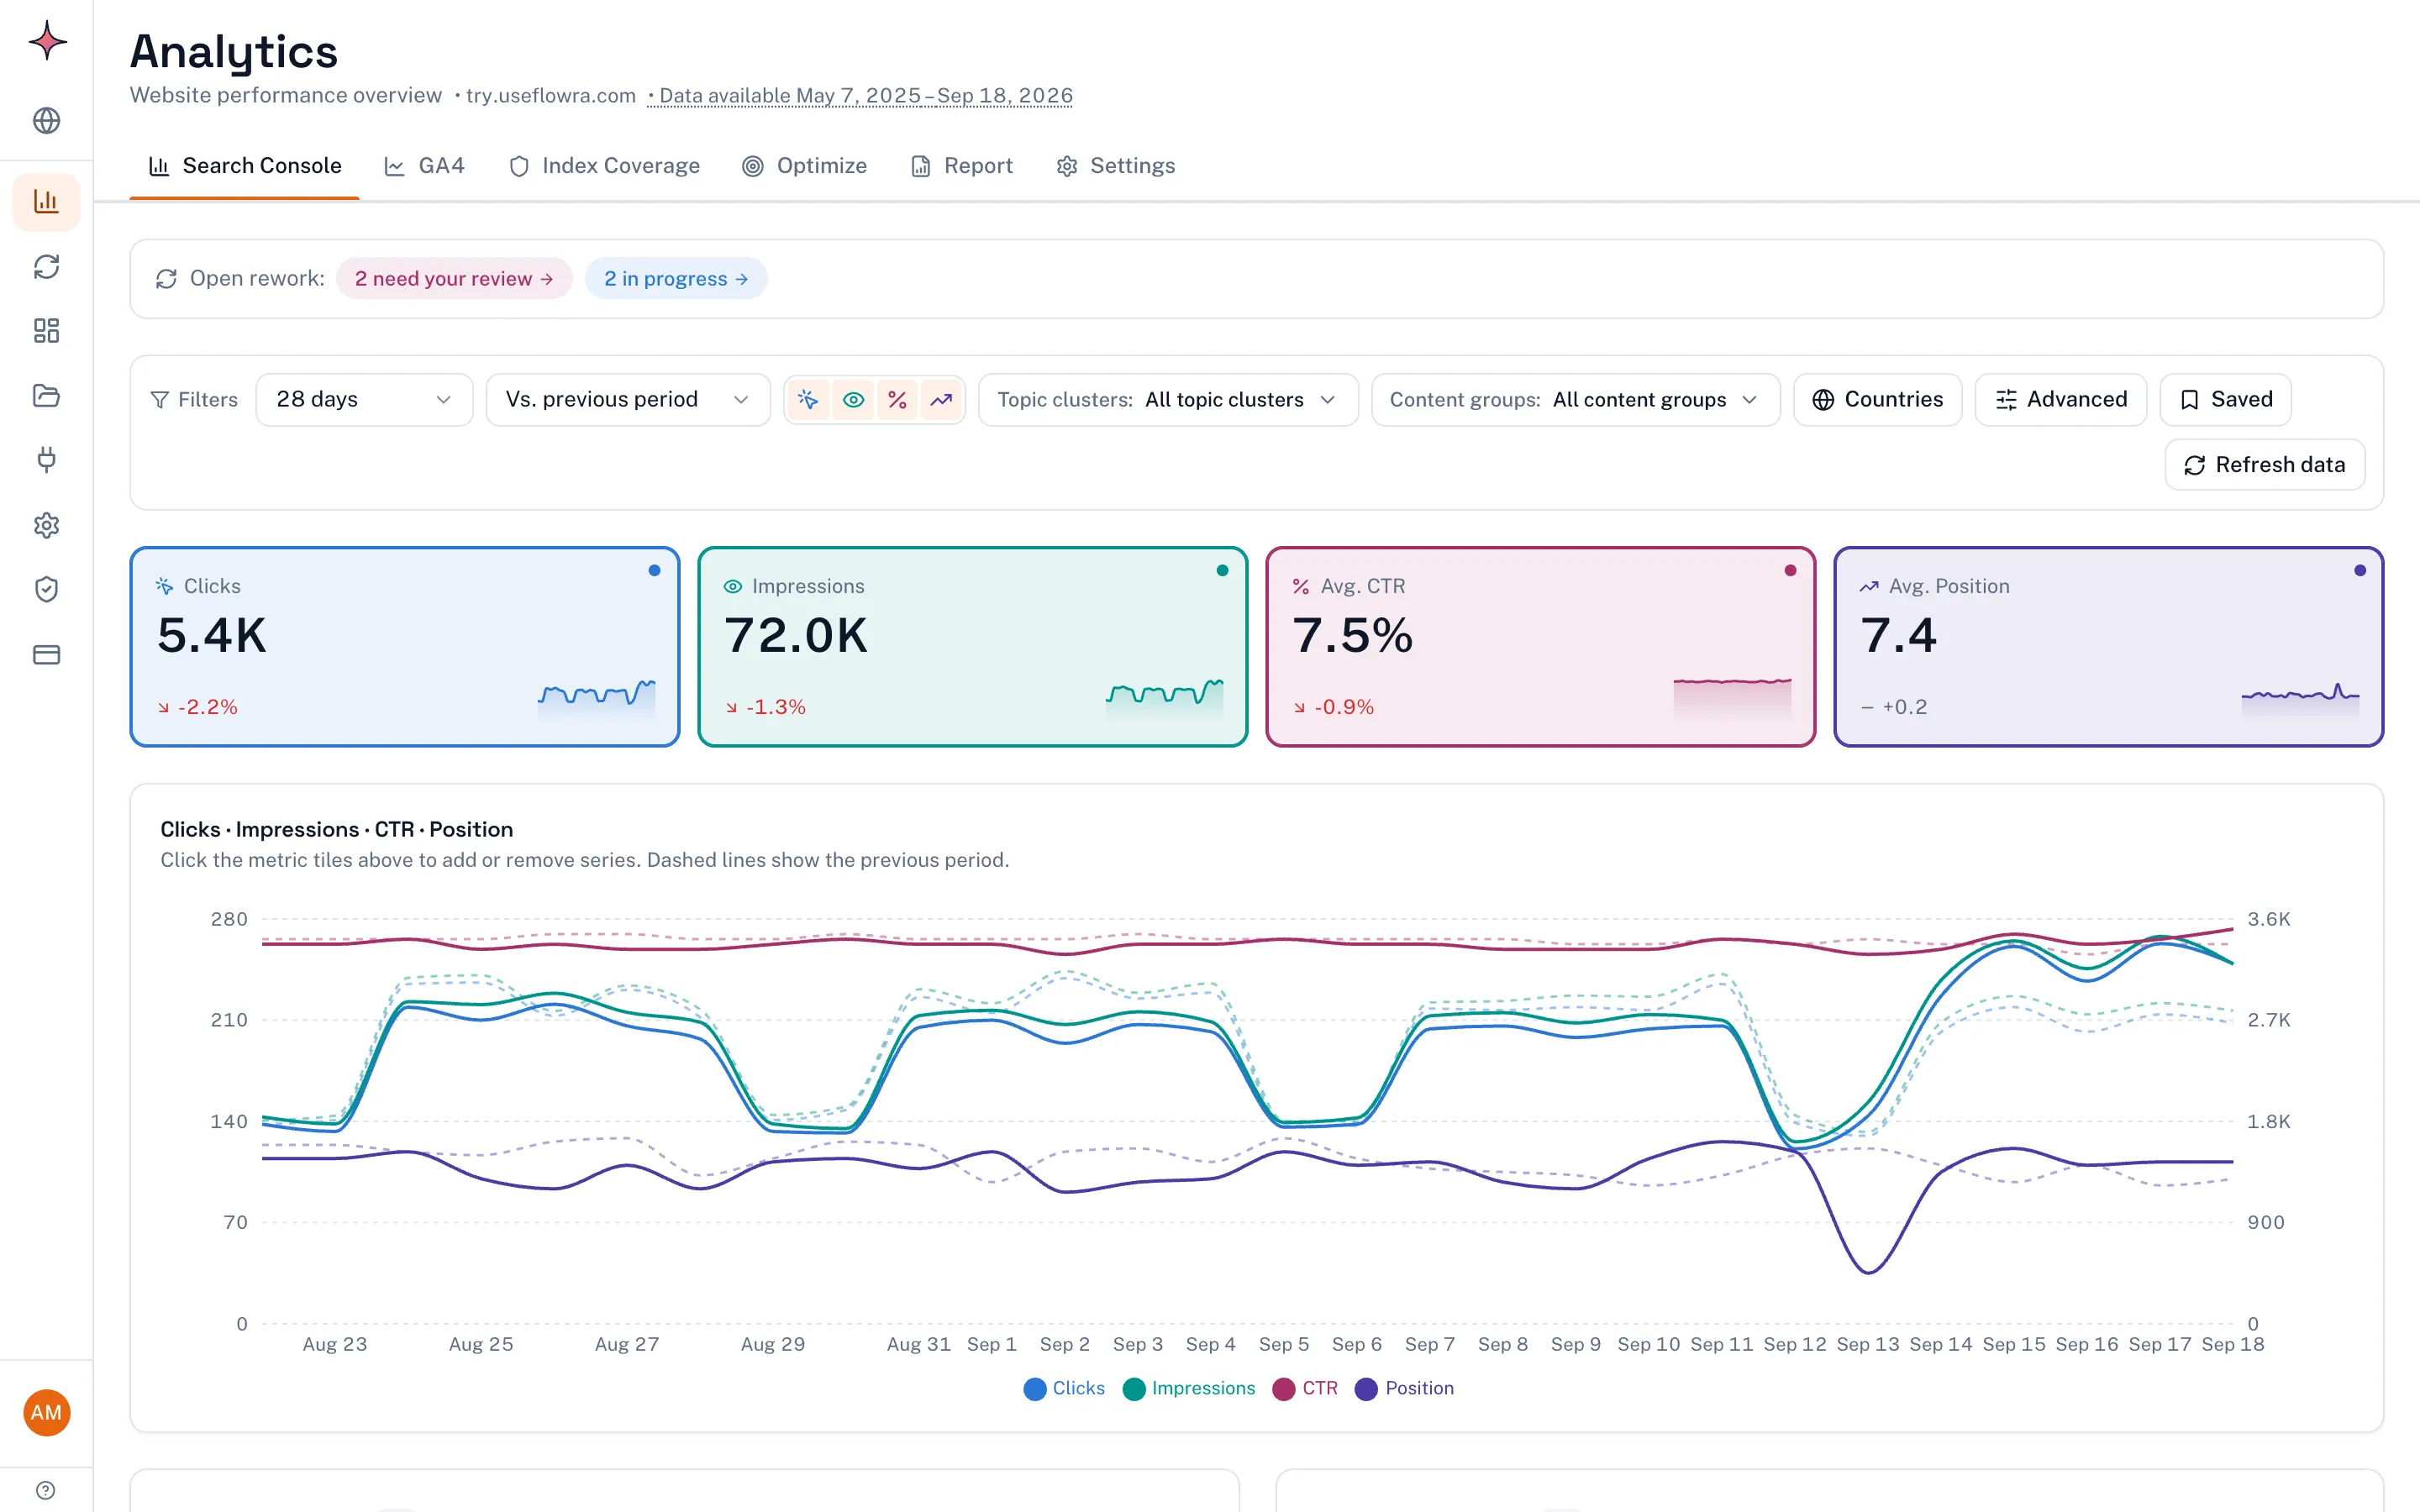This screenshot has width=2420, height=1512.
Task: Open the folder sidebar icon
Action: (47, 395)
